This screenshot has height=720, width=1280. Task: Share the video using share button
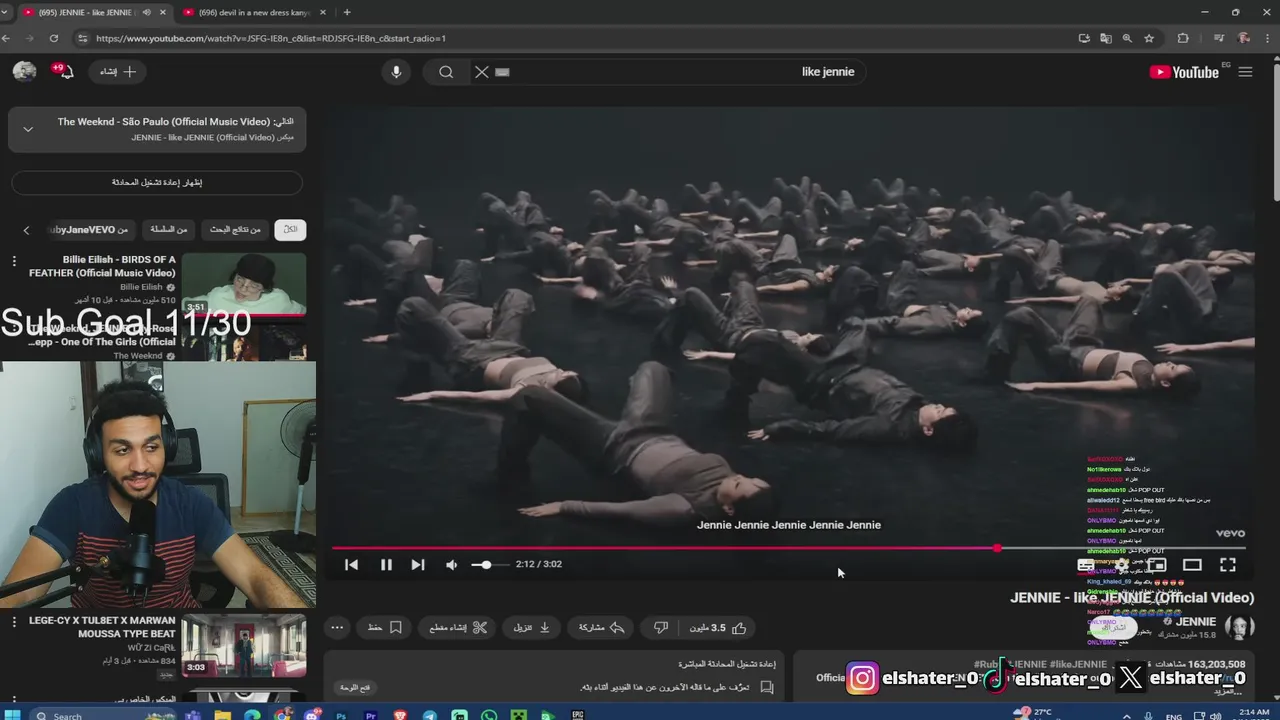point(602,628)
